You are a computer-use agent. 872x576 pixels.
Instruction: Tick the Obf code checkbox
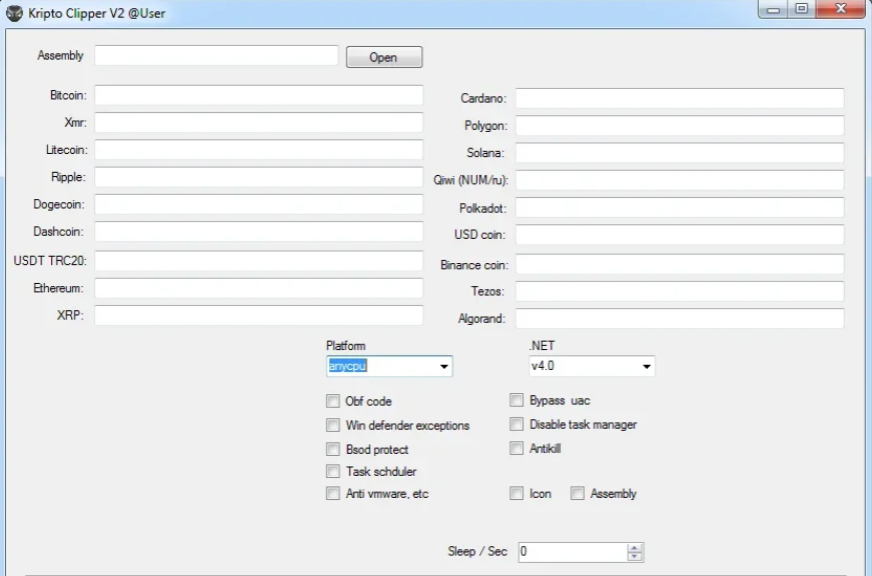(333, 401)
